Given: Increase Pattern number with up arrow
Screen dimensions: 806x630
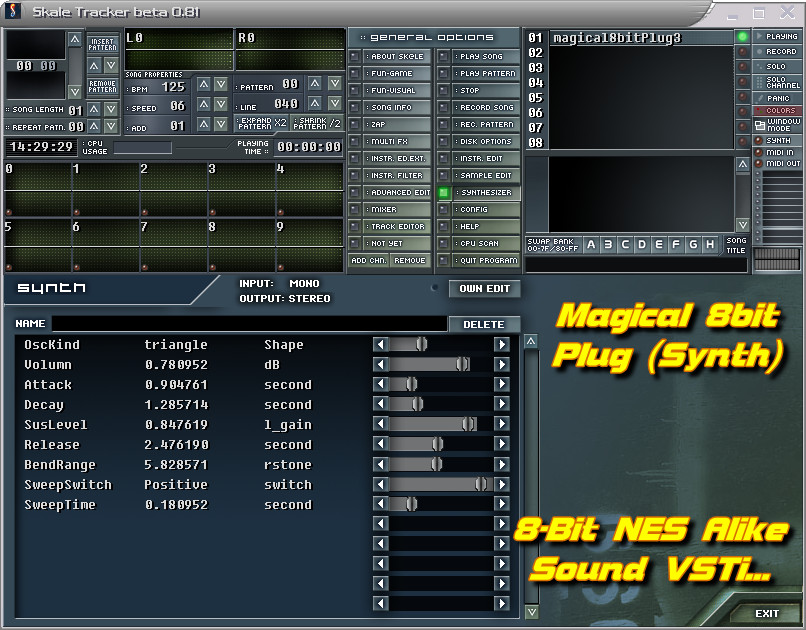Looking at the screenshot, I should click(315, 83).
